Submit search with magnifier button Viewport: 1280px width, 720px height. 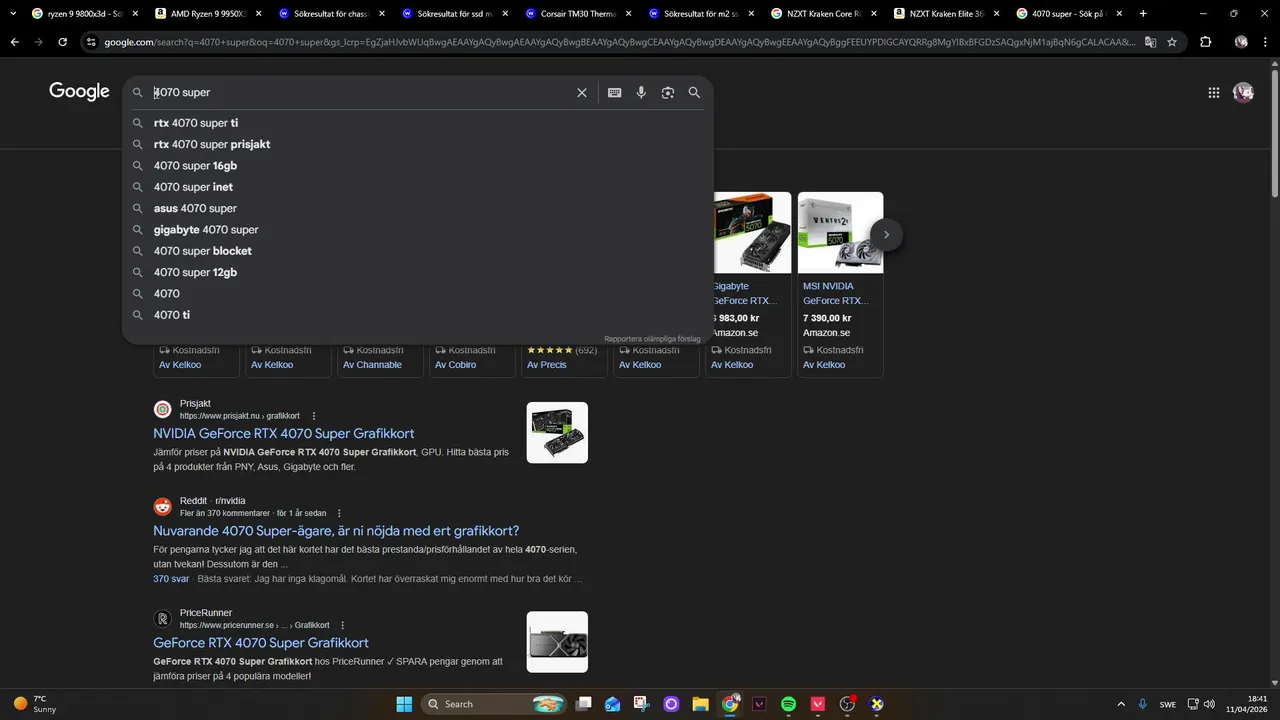(694, 92)
